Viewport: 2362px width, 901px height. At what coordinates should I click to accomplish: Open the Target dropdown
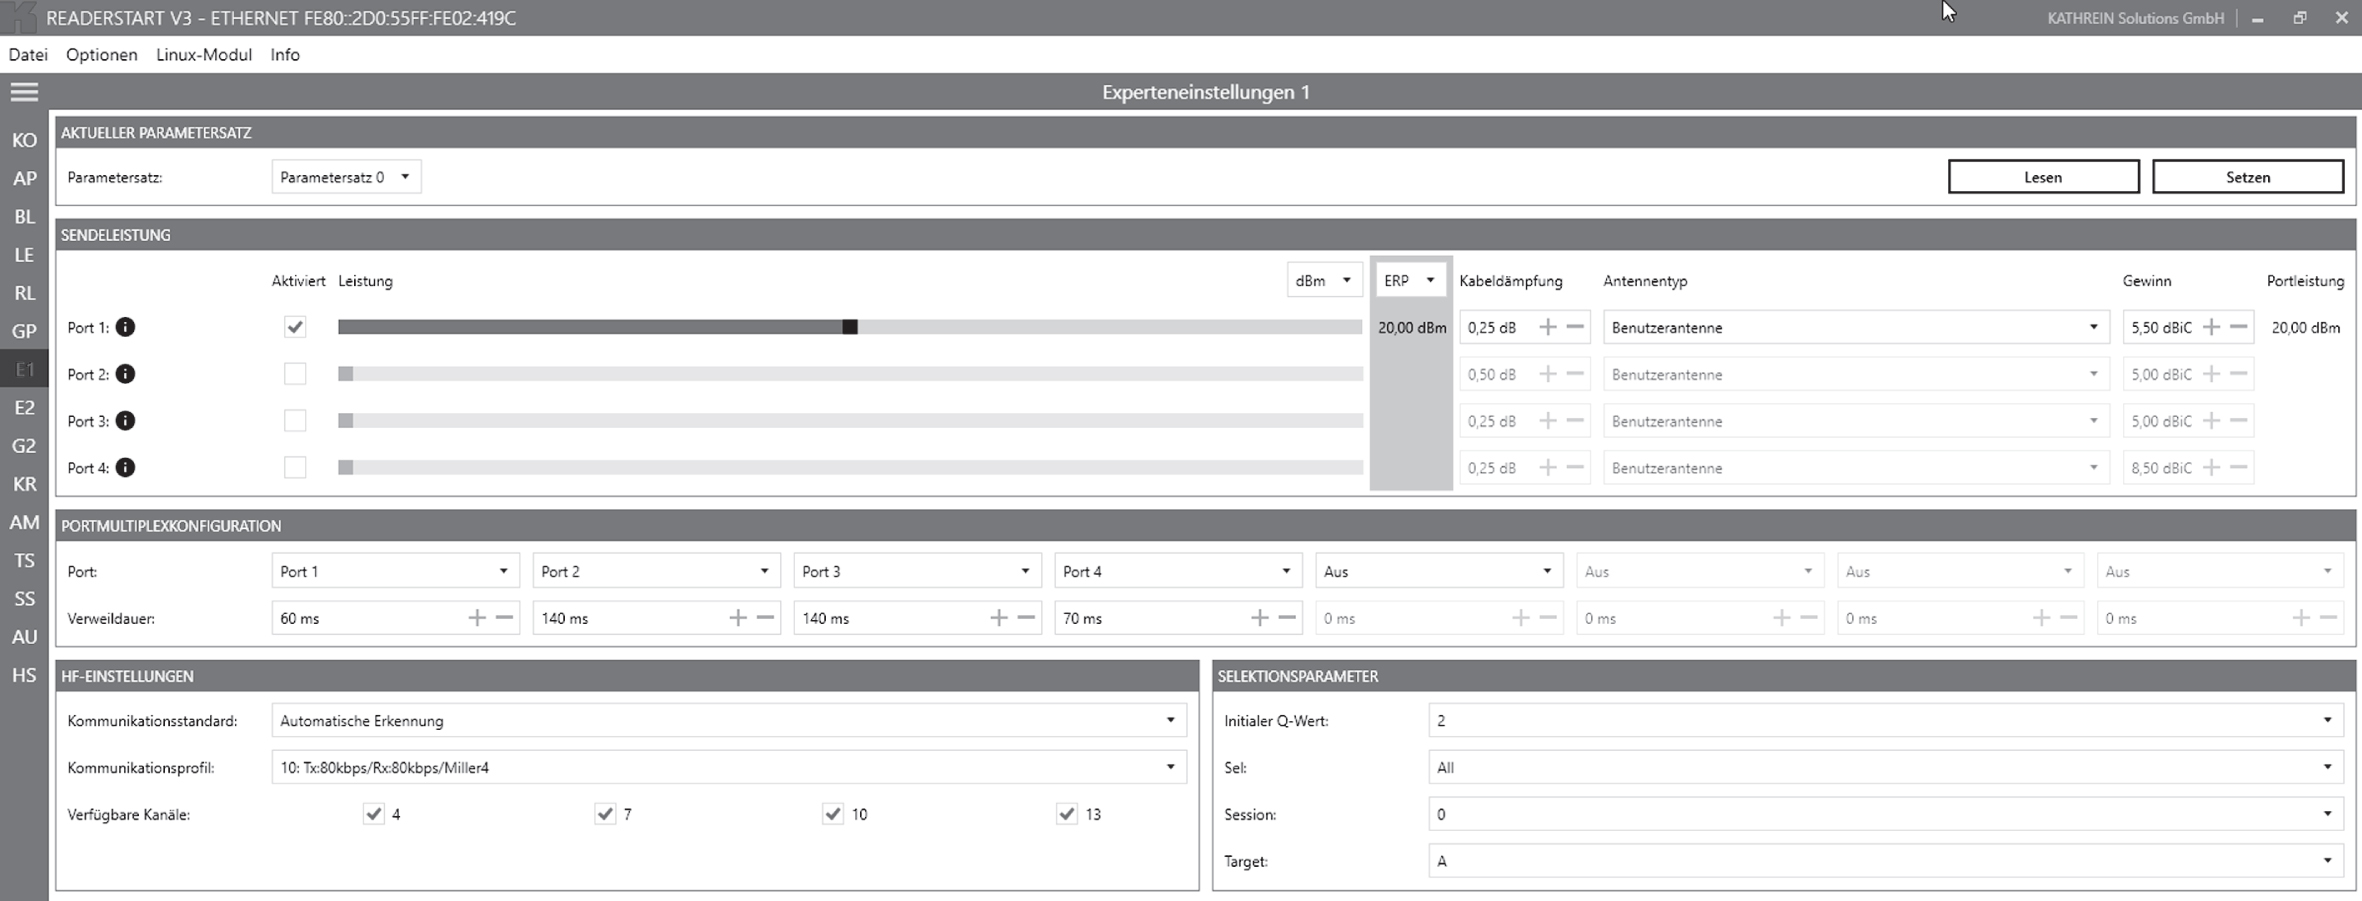click(x=1886, y=861)
